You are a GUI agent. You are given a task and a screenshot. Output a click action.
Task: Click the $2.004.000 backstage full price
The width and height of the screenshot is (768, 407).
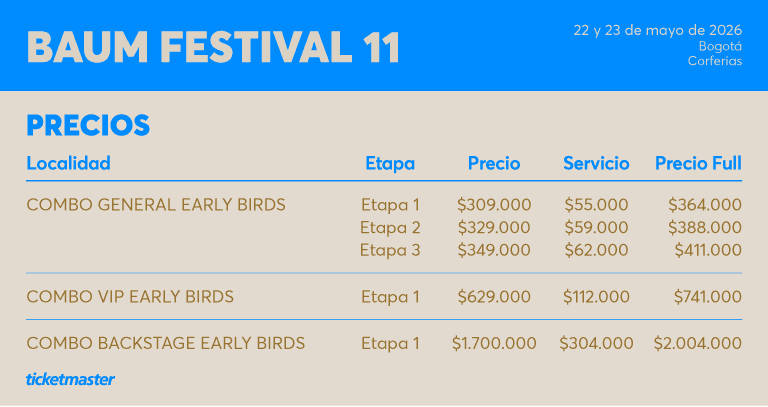point(698,343)
